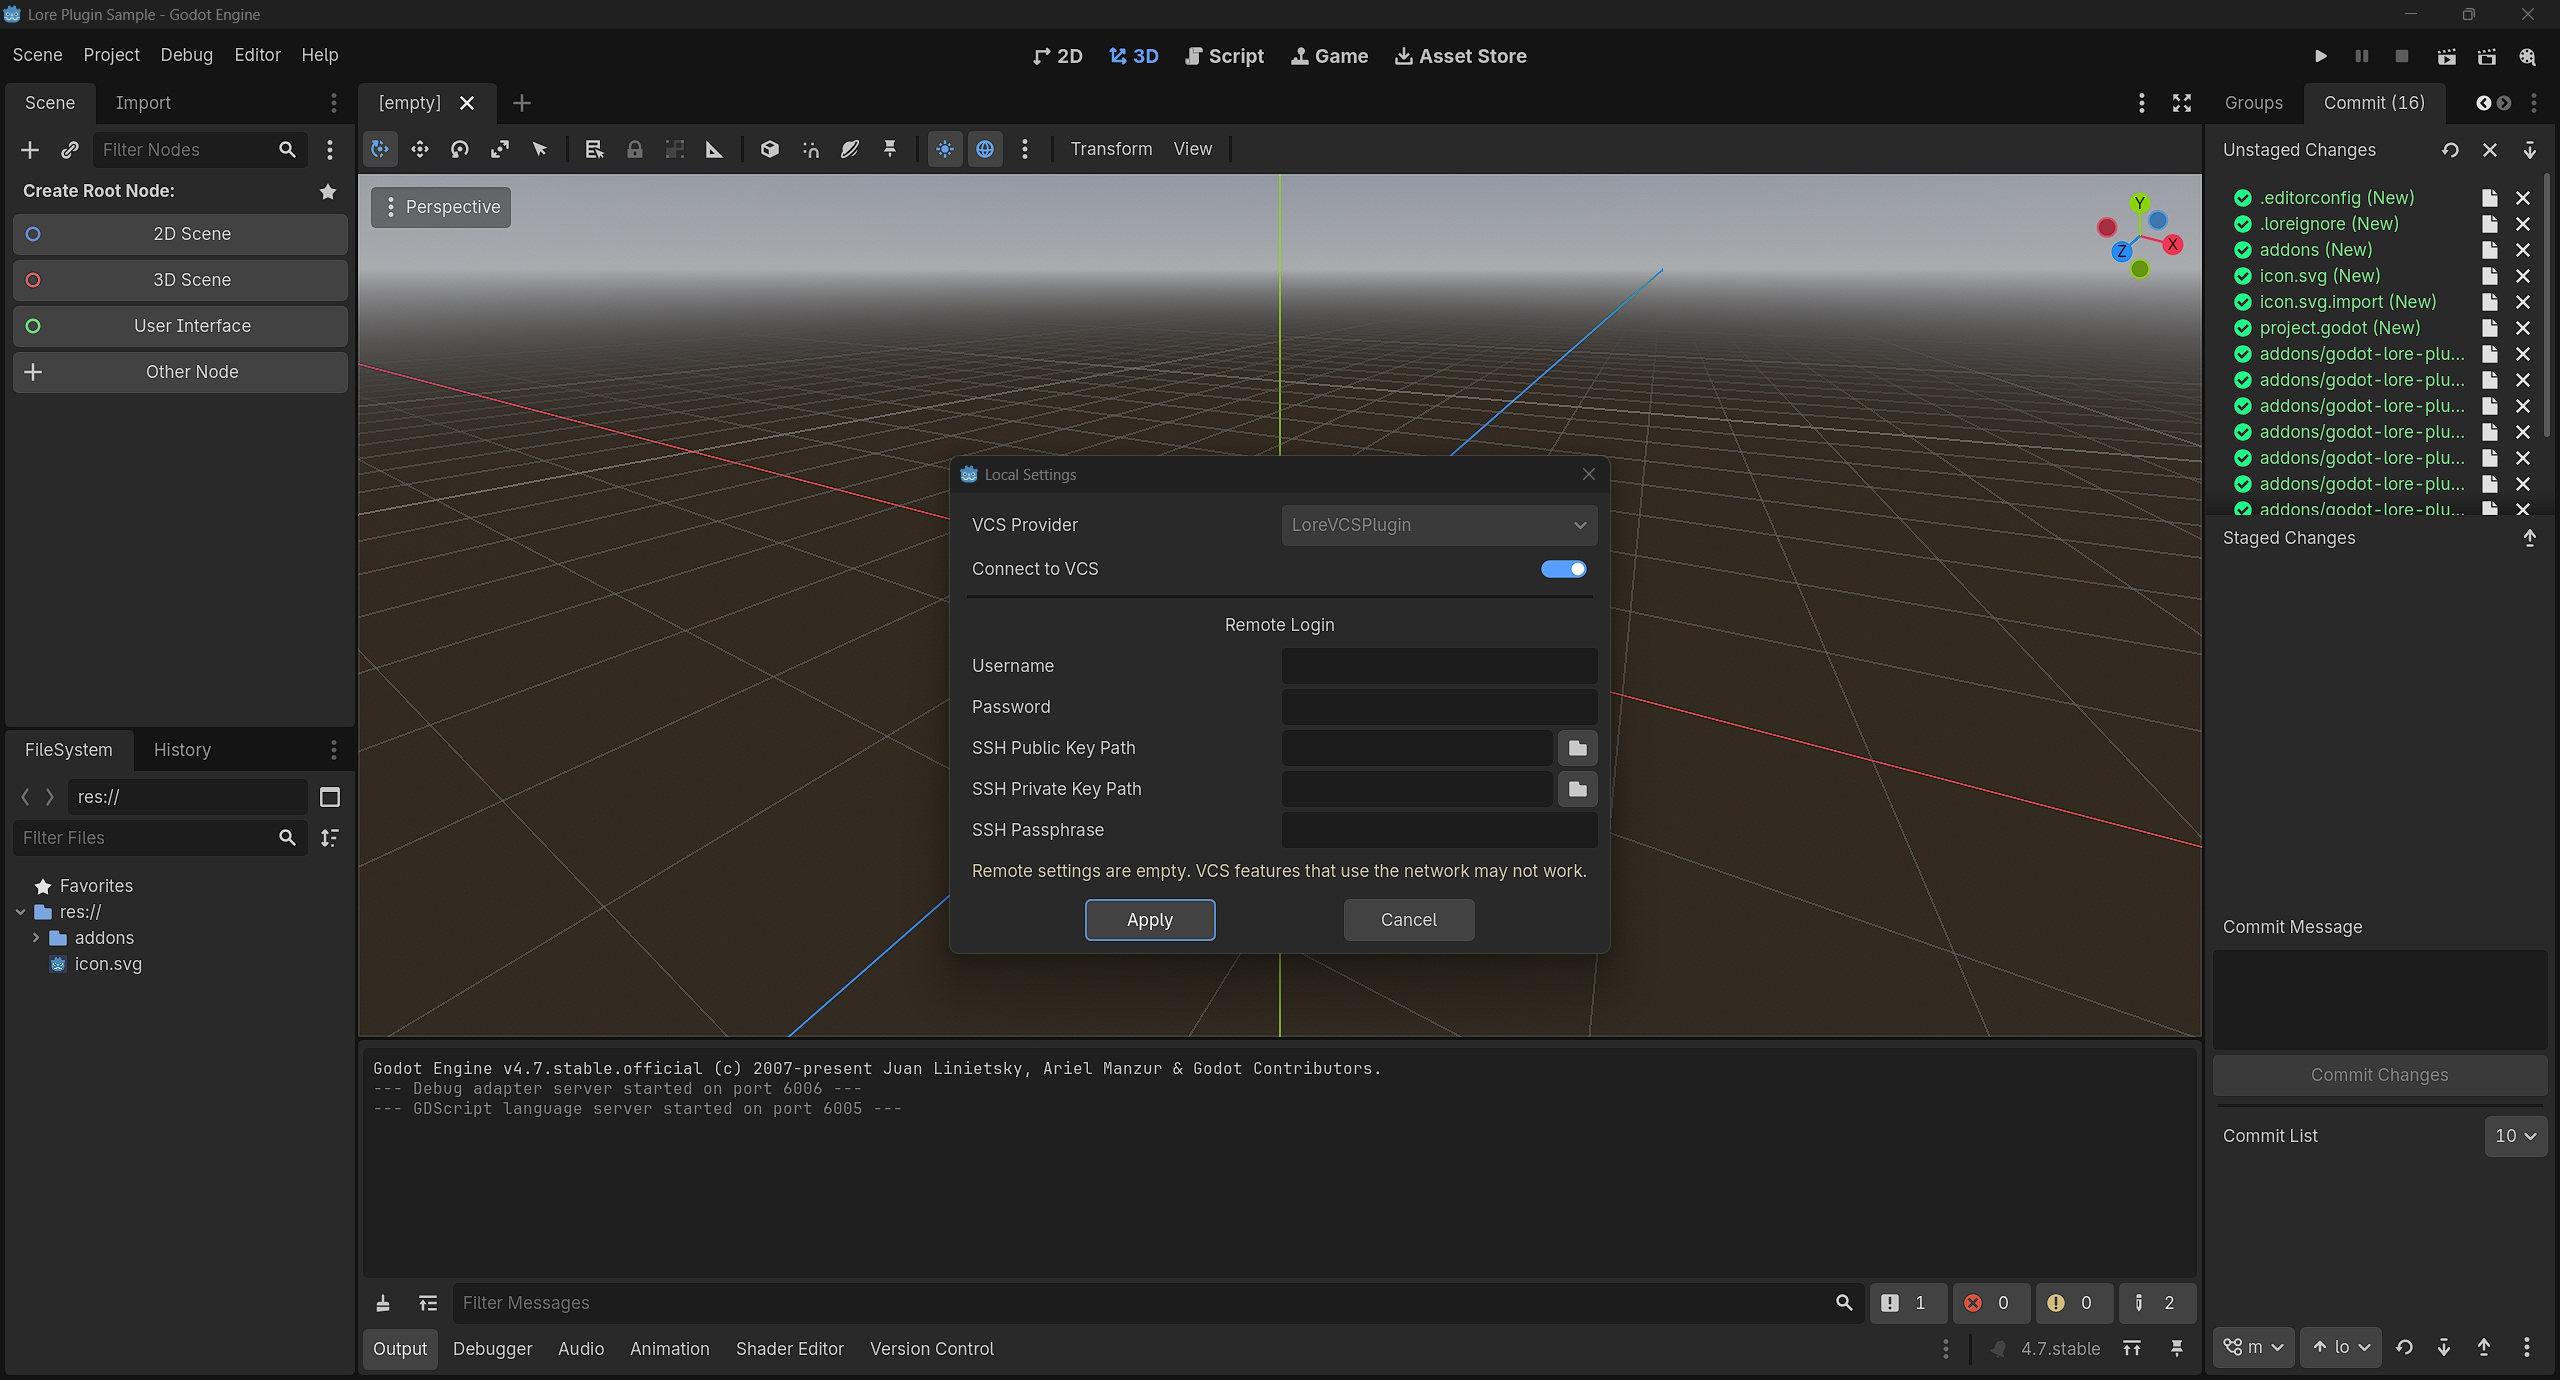The width and height of the screenshot is (2560, 1380).
Task: Toggle the Connect to VCS switch
Action: tap(1563, 569)
